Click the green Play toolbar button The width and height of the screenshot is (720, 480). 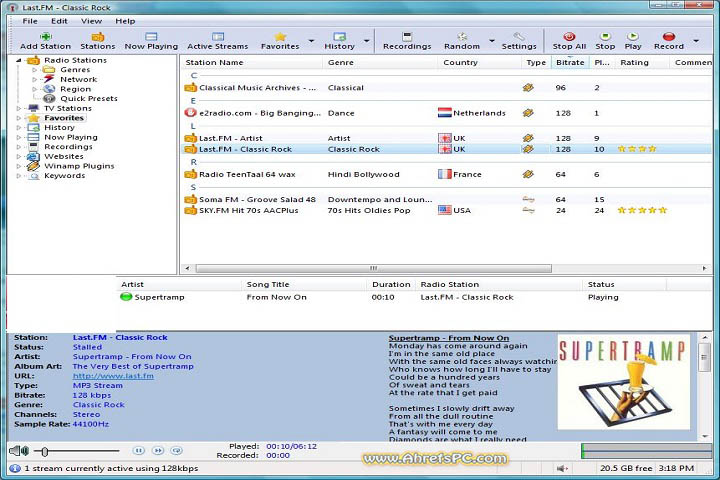tap(633, 40)
